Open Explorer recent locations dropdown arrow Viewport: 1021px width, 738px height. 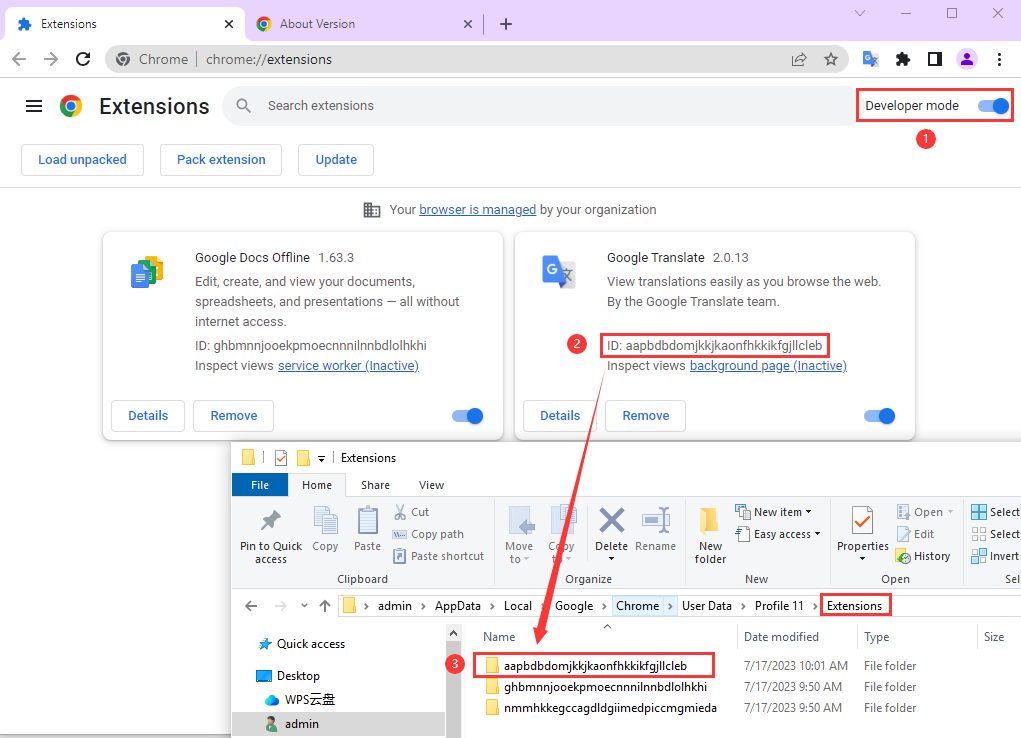304,606
